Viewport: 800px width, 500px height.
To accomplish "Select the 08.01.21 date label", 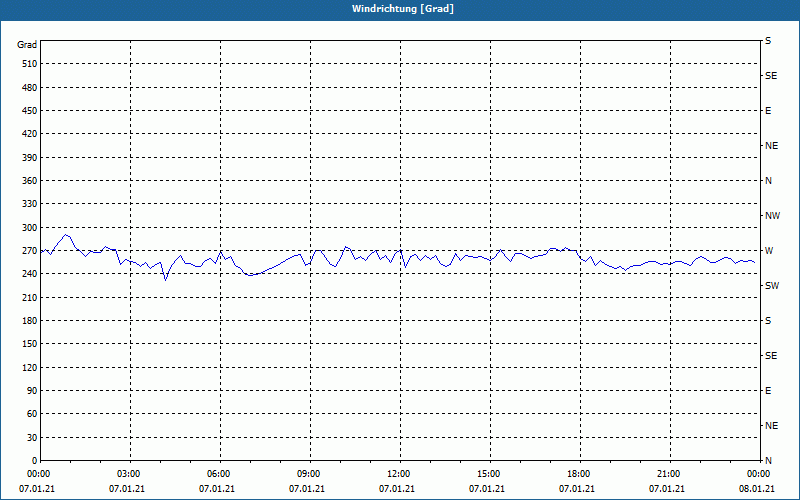I will [757, 489].
